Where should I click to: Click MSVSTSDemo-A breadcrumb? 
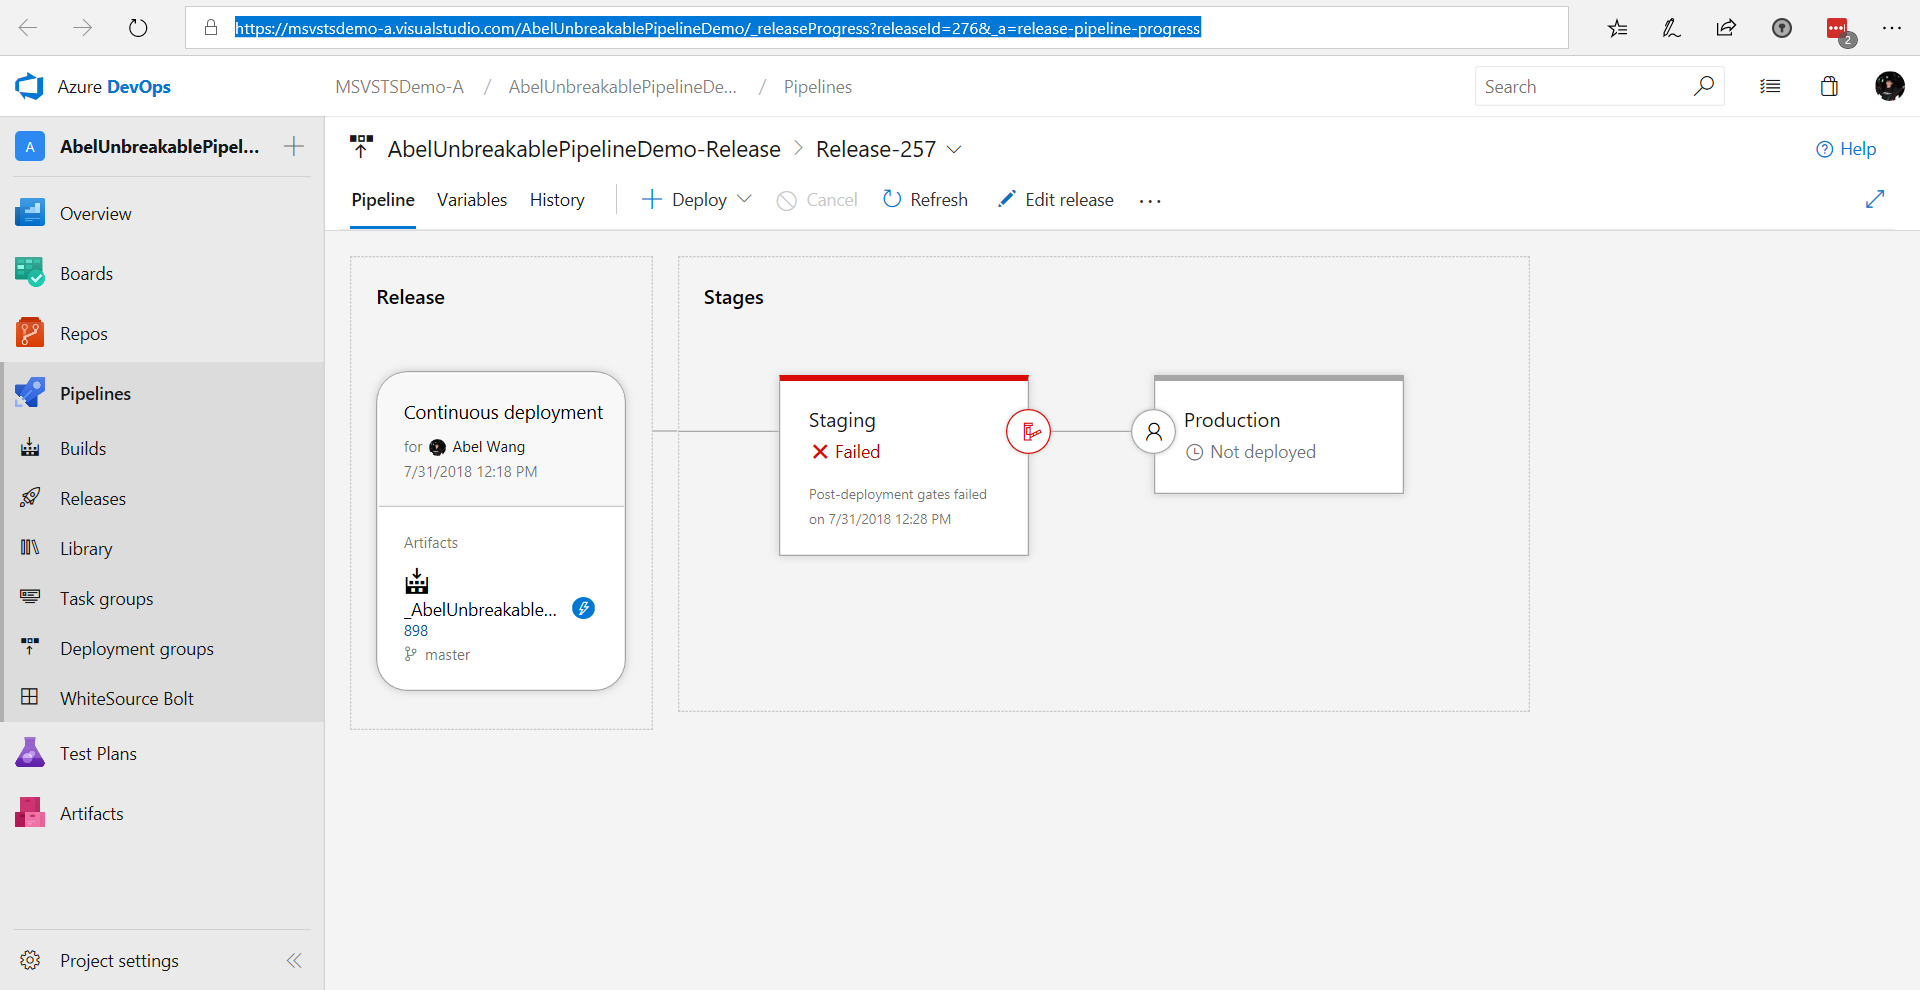[399, 87]
